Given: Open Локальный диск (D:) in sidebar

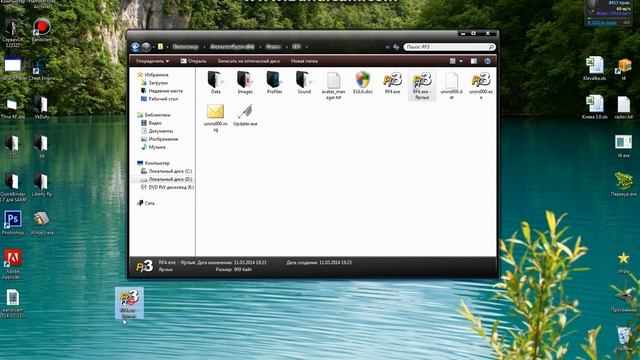Looking at the screenshot, I should coord(167,179).
